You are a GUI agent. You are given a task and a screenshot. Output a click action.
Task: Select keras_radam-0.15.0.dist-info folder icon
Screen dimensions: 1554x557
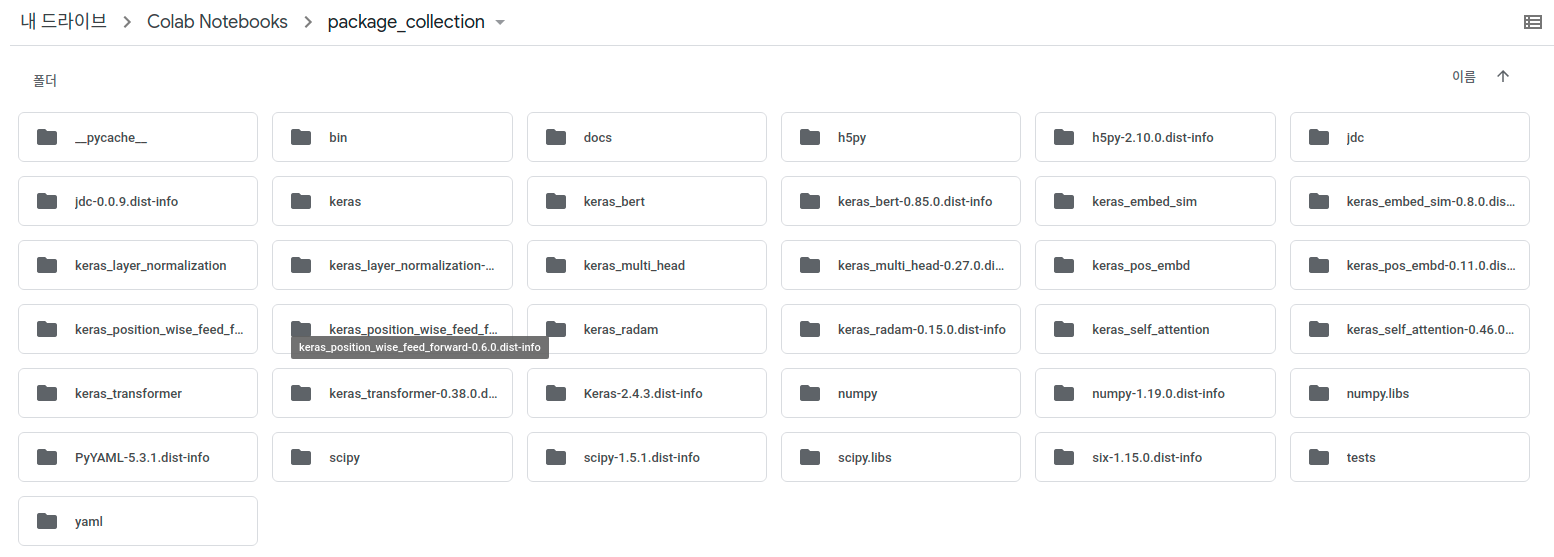[810, 329]
